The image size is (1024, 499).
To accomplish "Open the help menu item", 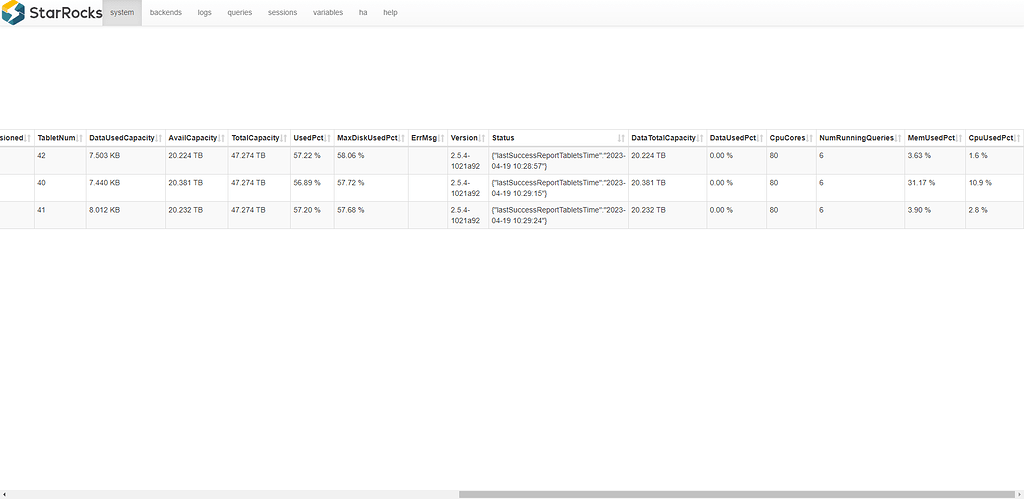I will 390,13.
